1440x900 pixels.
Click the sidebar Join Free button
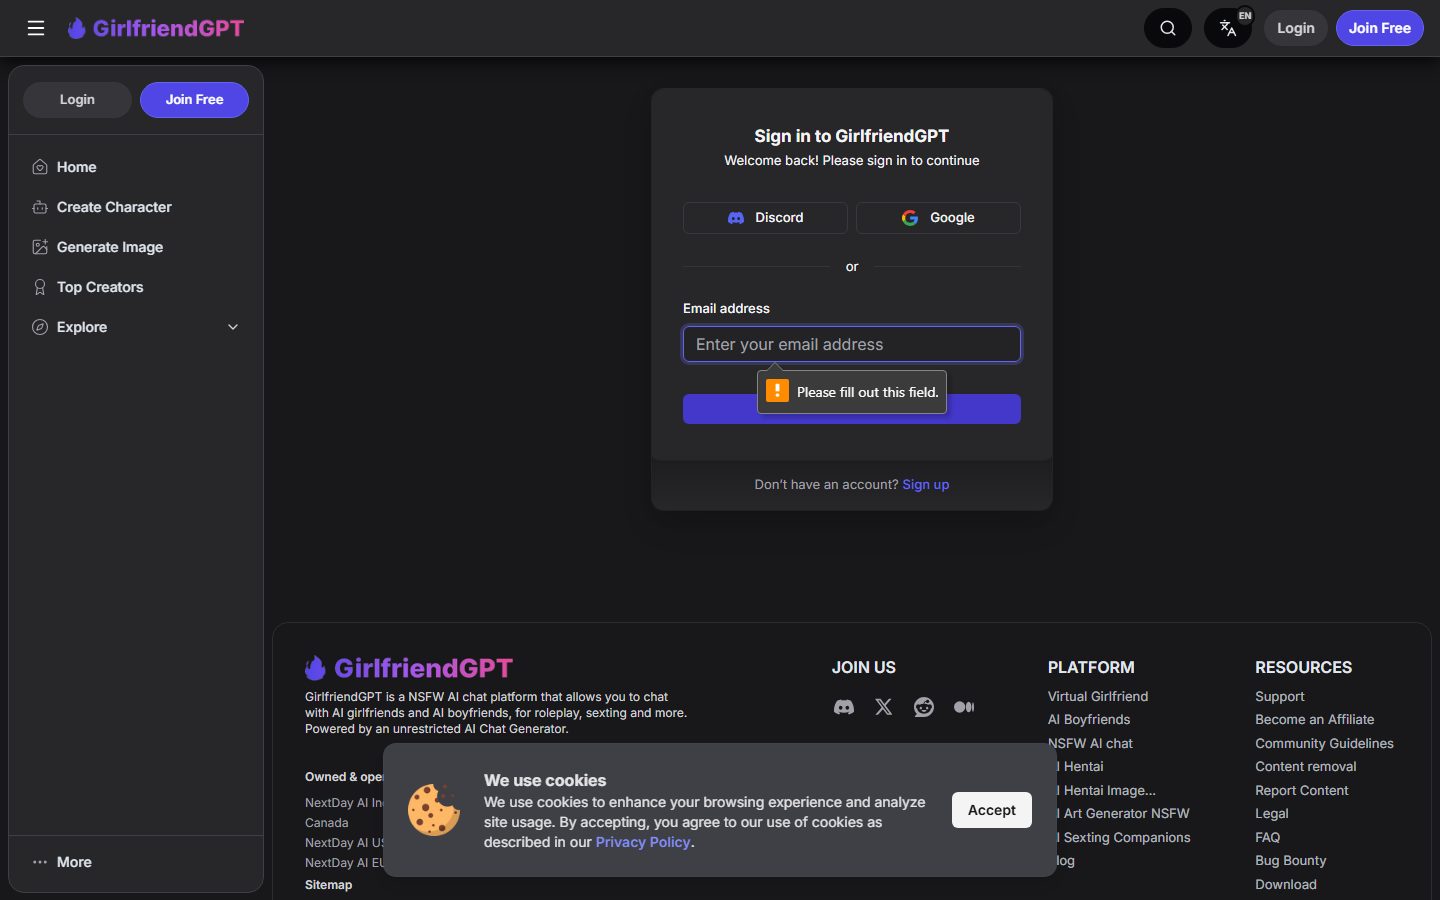[194, 100]
